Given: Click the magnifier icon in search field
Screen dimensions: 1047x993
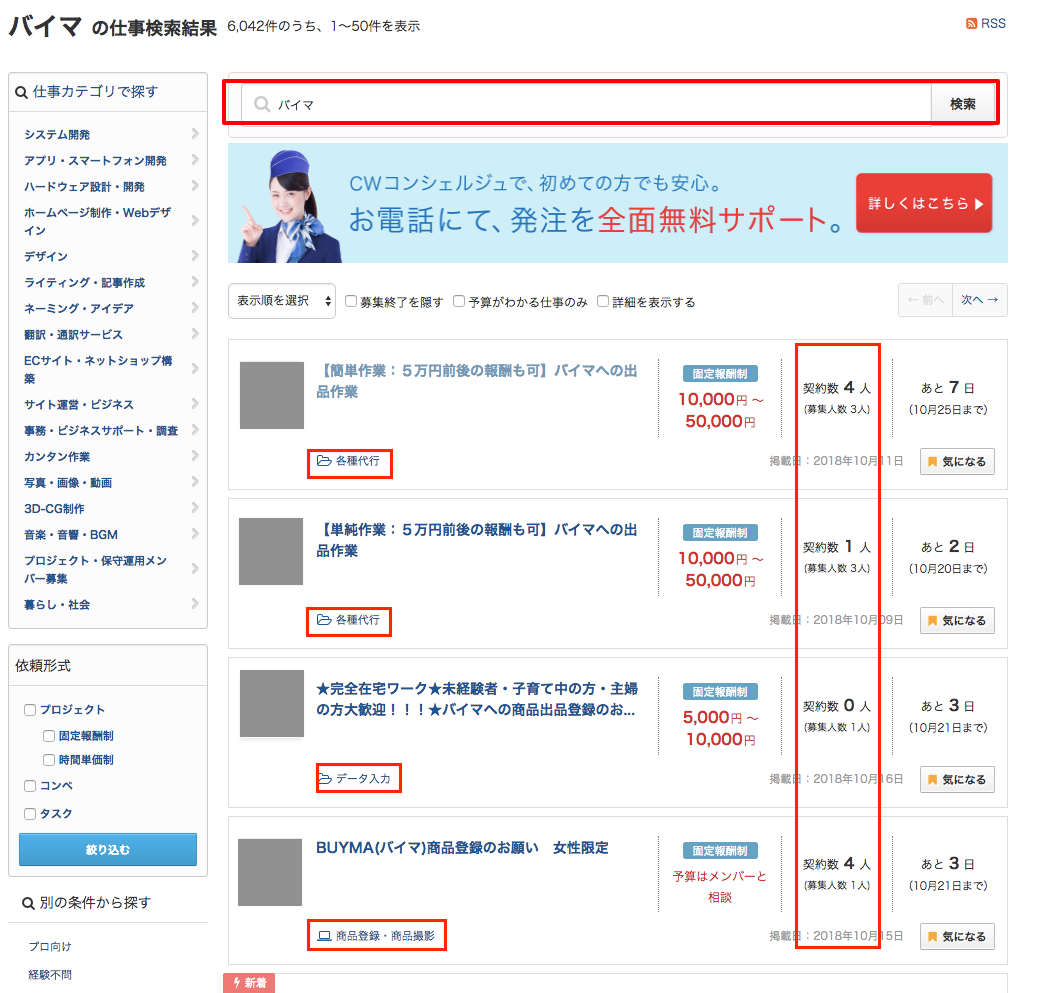Looking at the screenshot, I should [x=262, y=104].
